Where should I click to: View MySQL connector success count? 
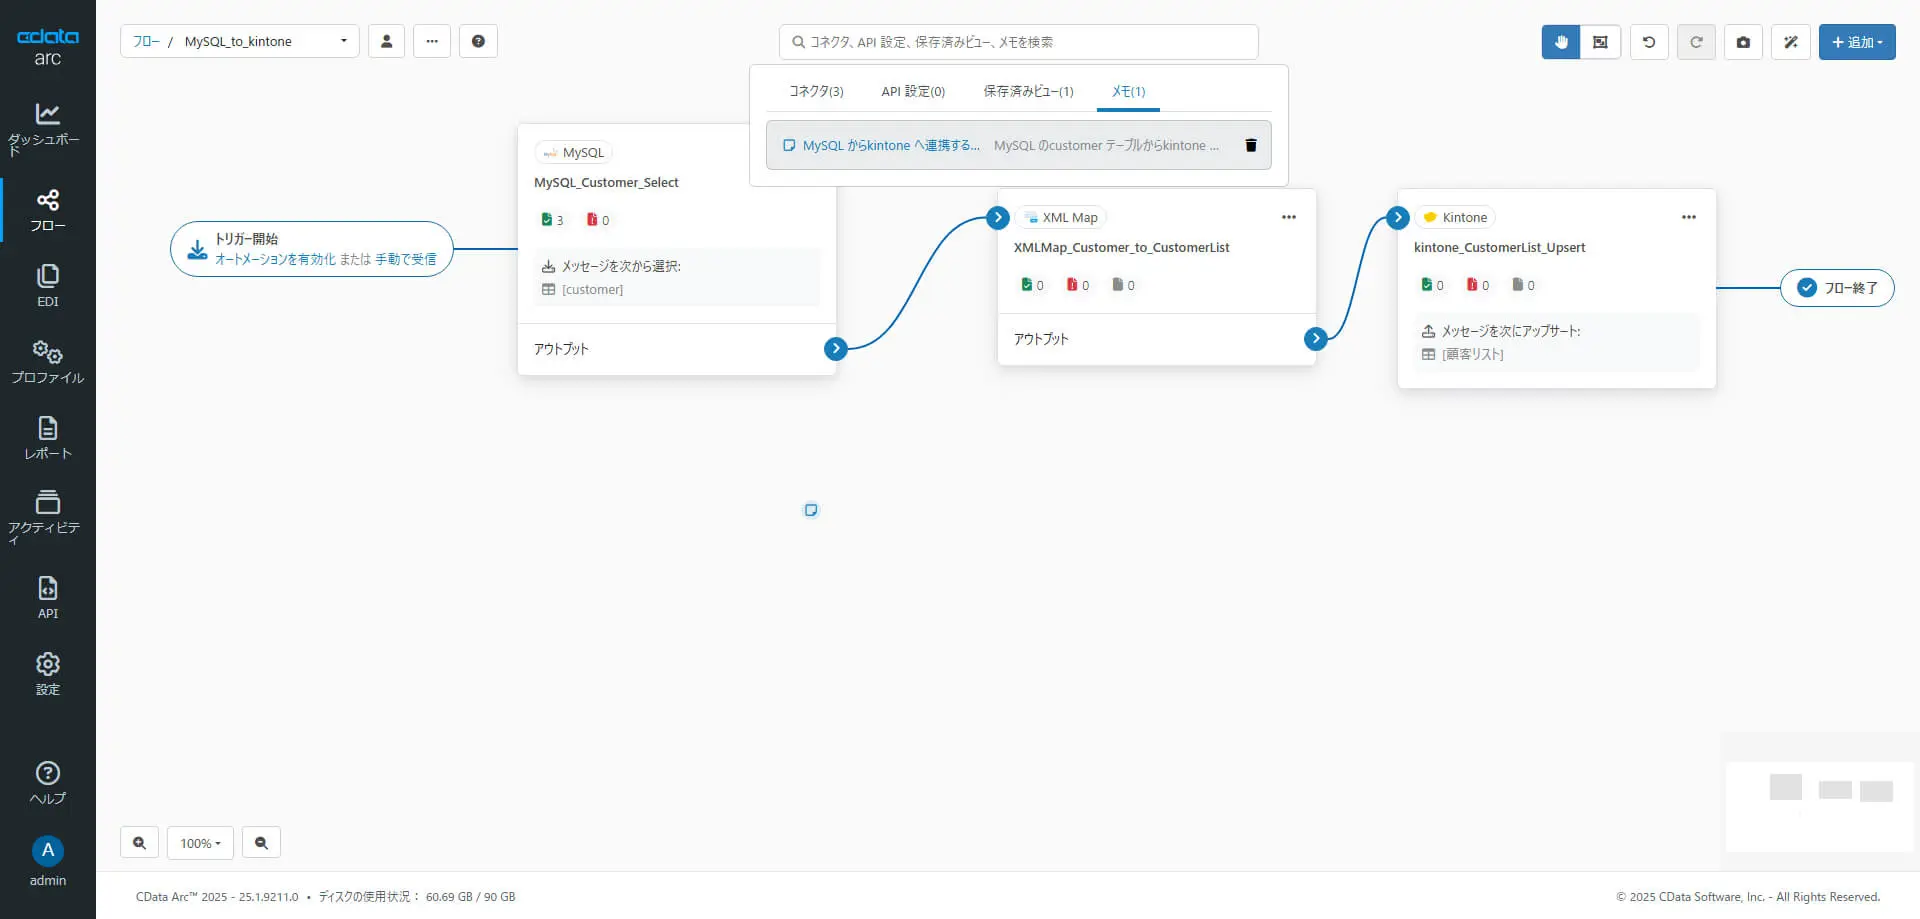[552, 220]
